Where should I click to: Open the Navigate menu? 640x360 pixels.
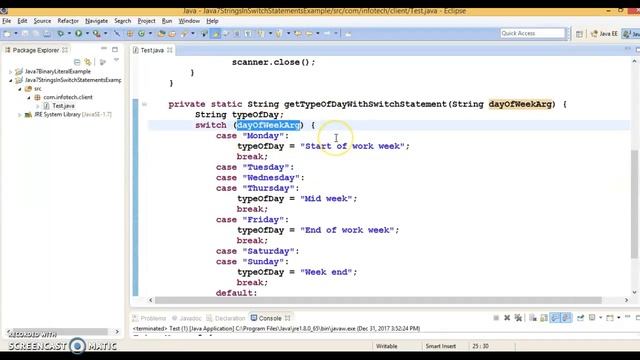(x=96, y=21)
